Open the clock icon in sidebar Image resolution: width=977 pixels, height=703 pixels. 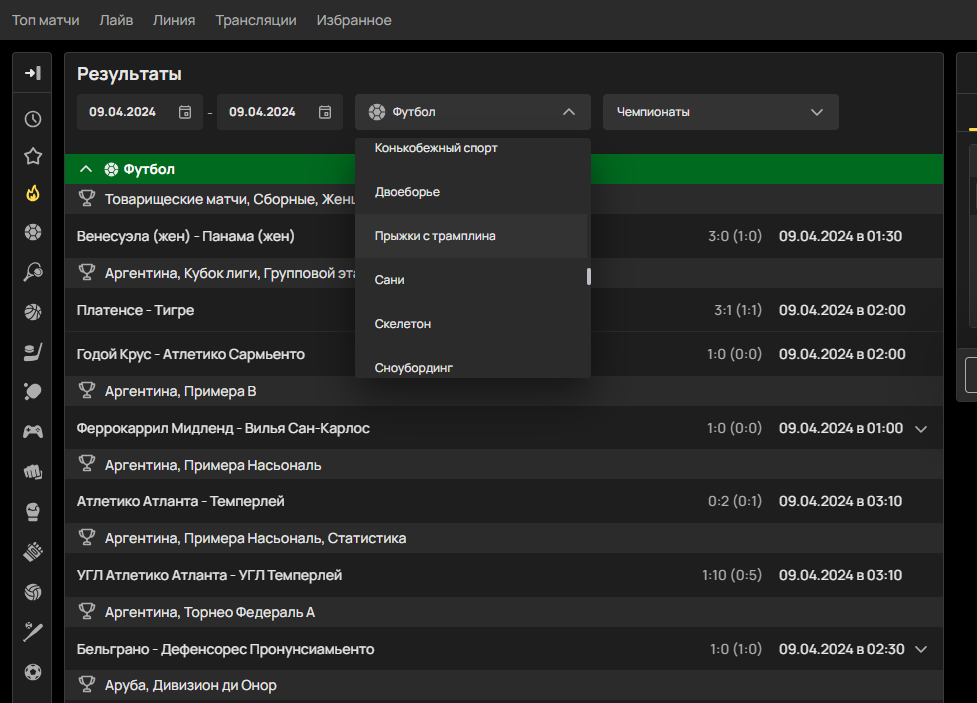tap(33, 119)
